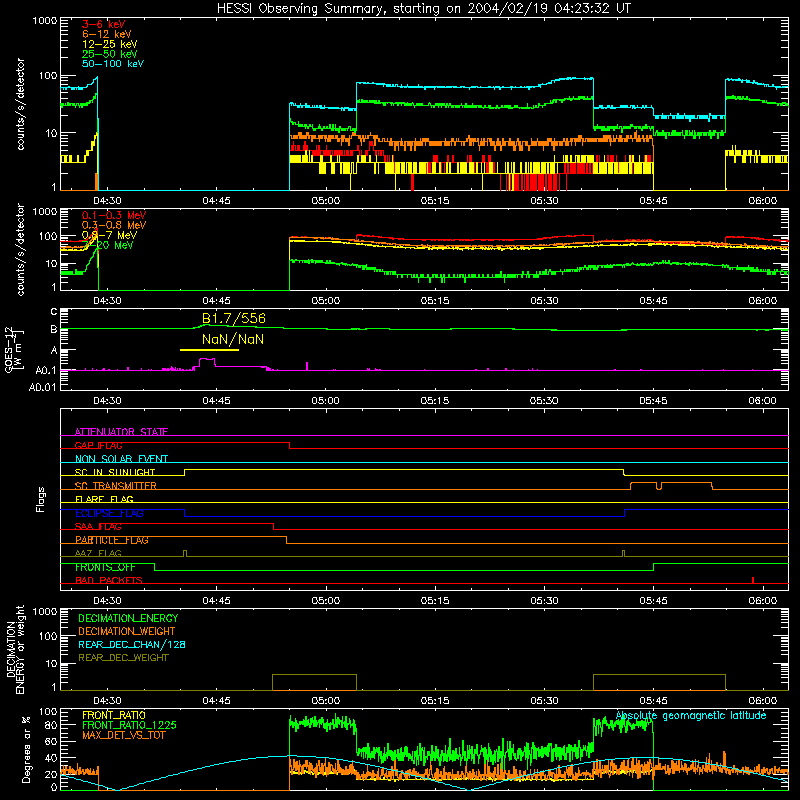Click the DECIMATION_ENERGY legend label

(128, 618)
